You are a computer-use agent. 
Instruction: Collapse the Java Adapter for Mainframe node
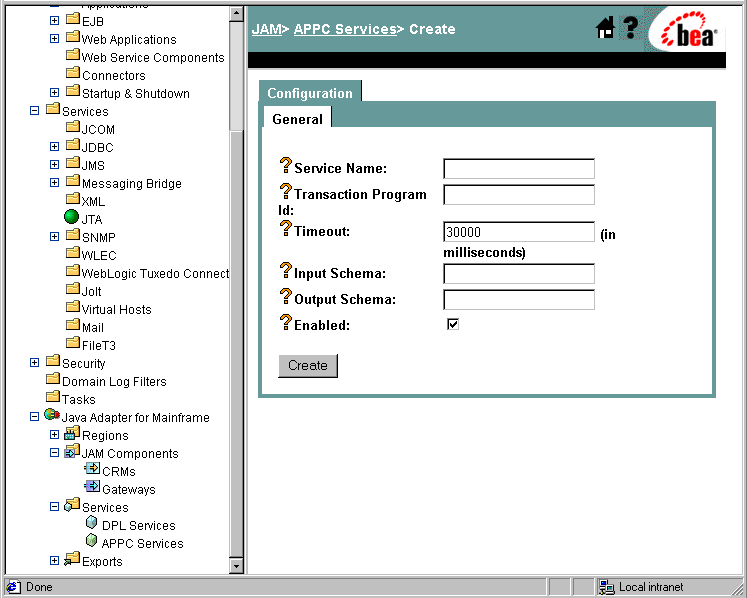[34, 416]
